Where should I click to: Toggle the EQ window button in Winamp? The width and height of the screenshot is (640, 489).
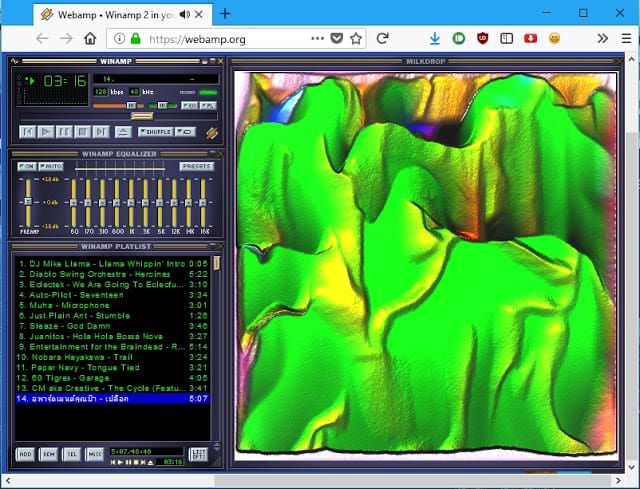tap(189, 106)
